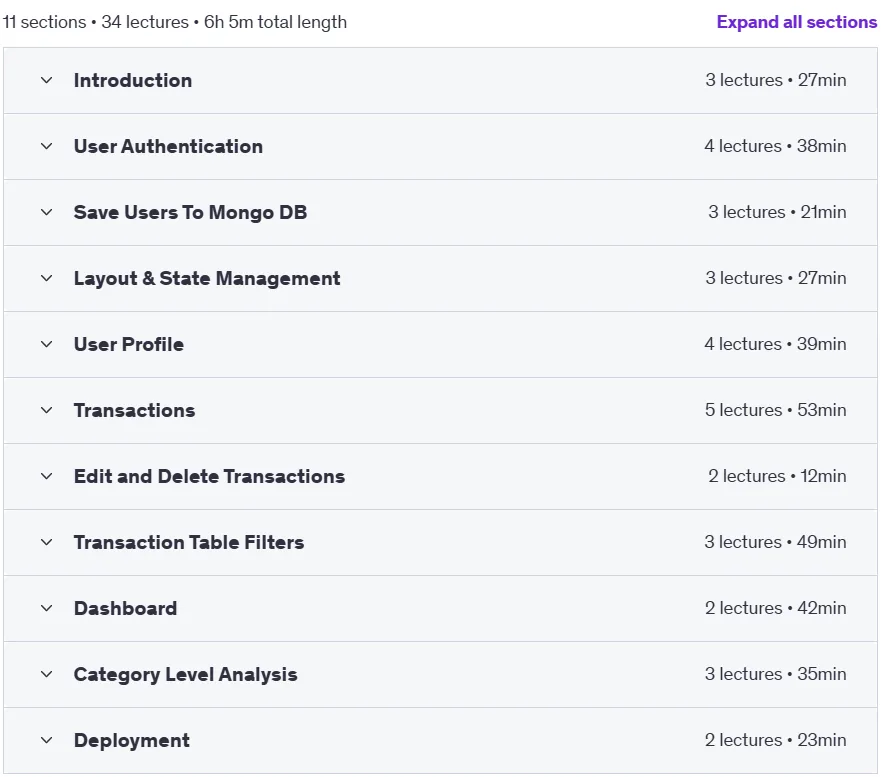Expand the User Authentication chevron
881x777 pixels.
(x=47, y=147)
